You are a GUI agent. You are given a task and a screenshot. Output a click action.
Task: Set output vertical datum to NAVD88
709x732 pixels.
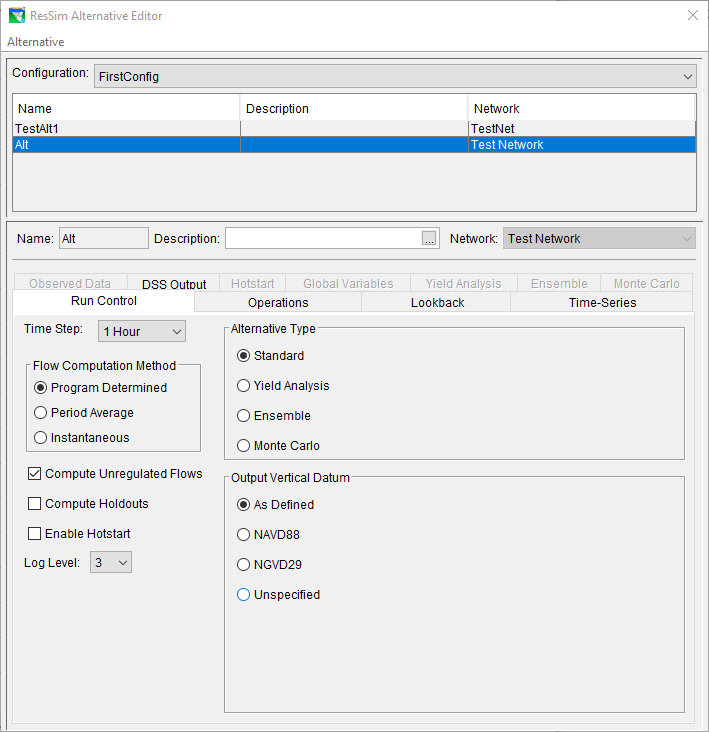tap(244, 535)
